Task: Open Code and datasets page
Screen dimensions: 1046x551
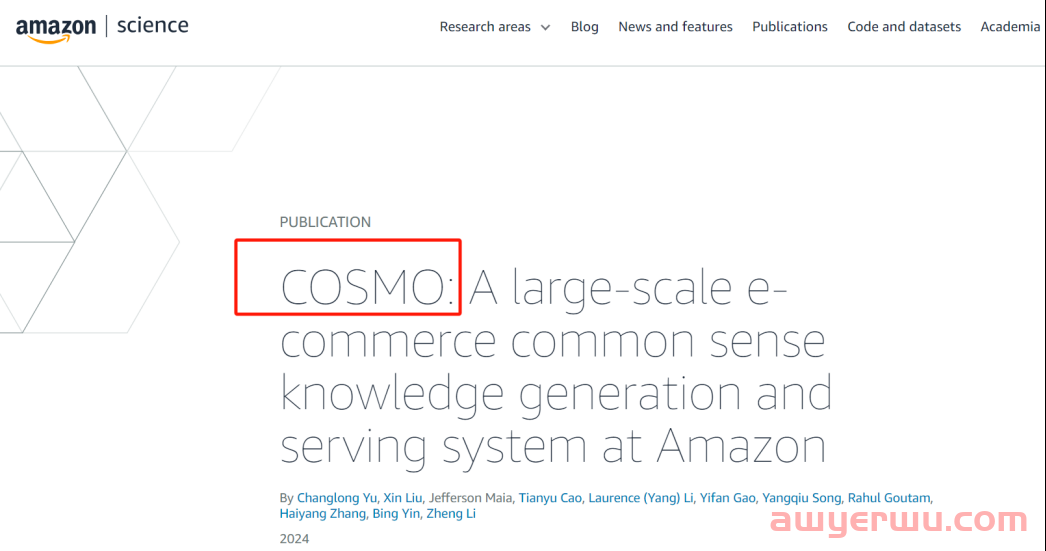Action: 904,27
